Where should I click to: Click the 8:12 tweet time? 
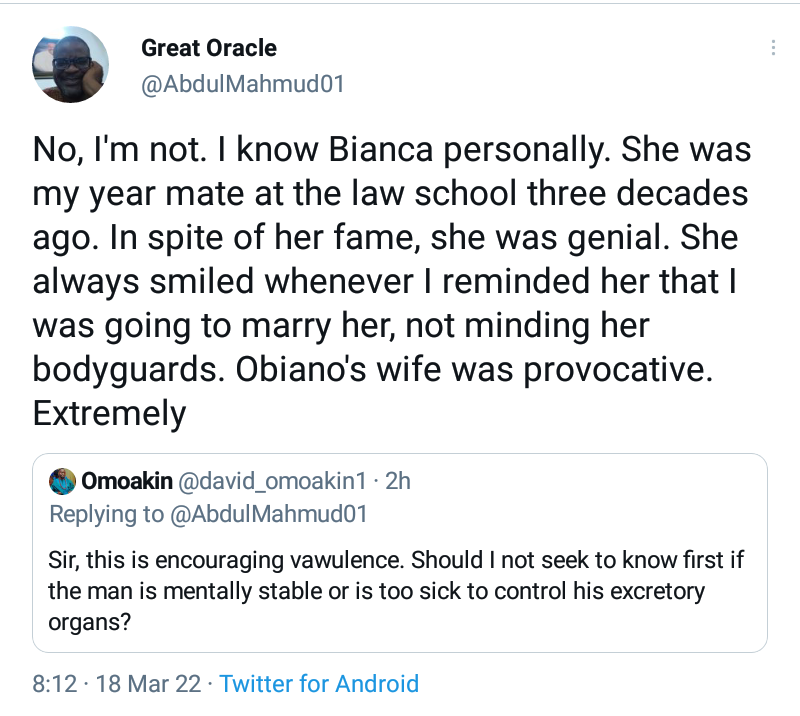(x=54, y=684)
